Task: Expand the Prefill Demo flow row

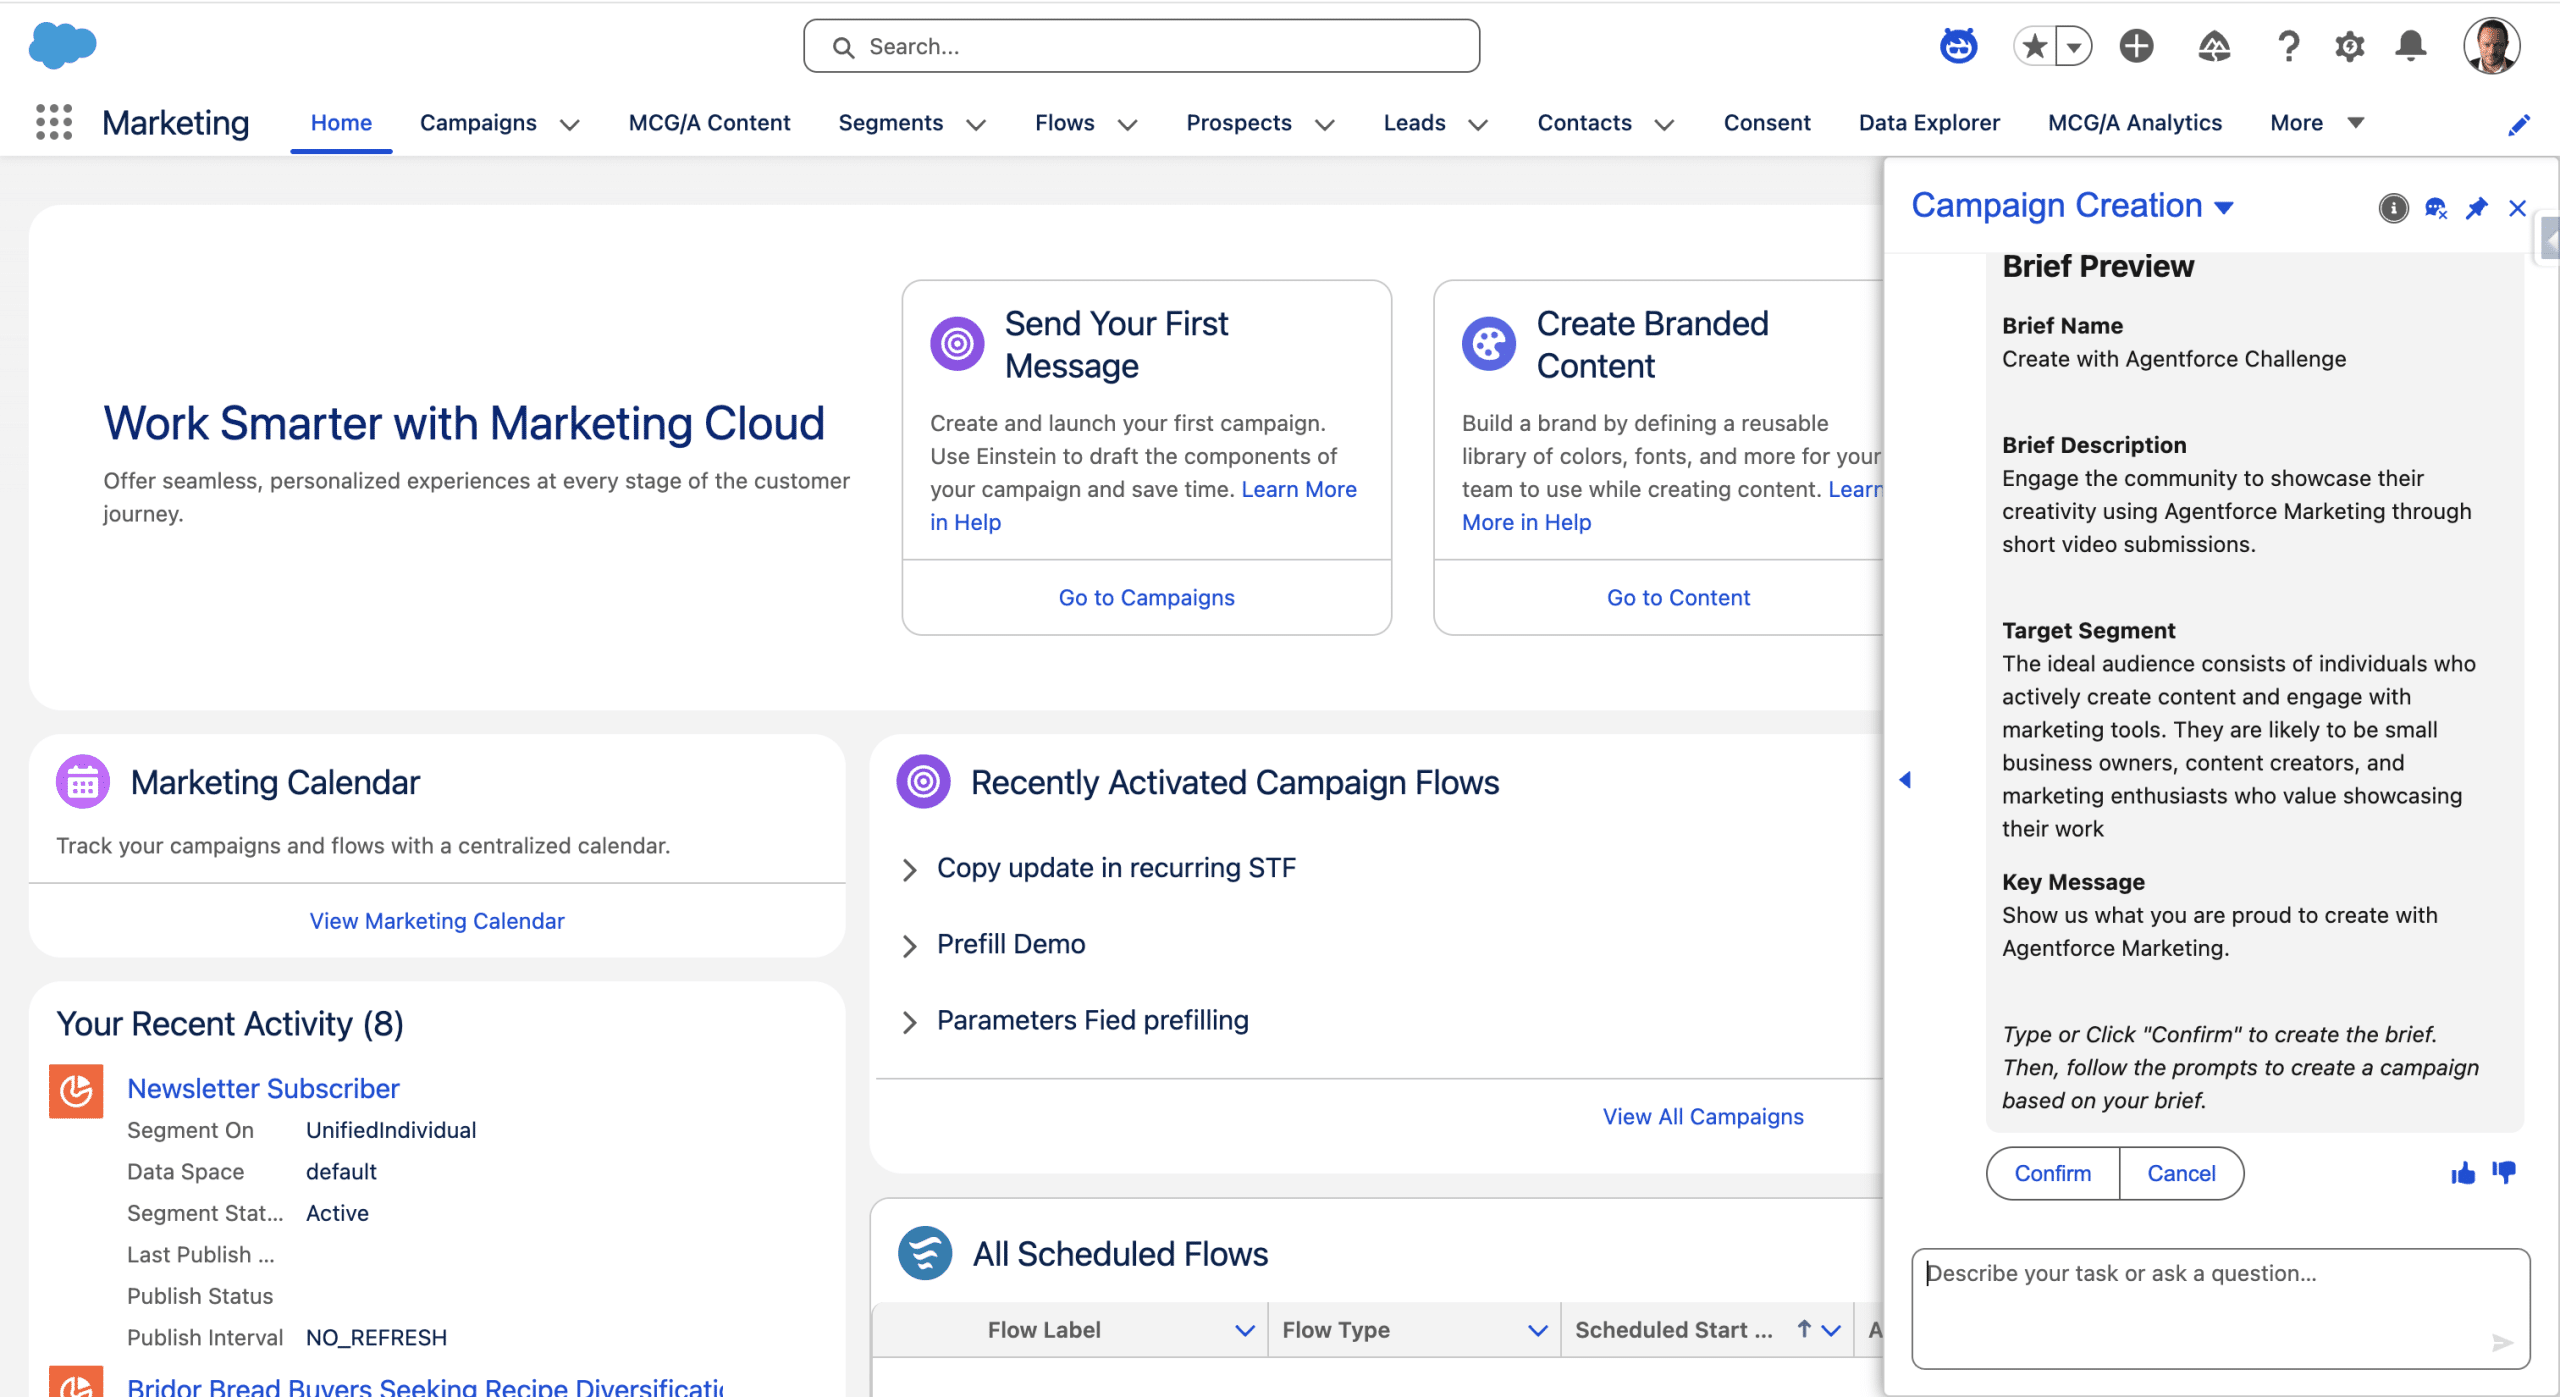Action: (909, 945)
